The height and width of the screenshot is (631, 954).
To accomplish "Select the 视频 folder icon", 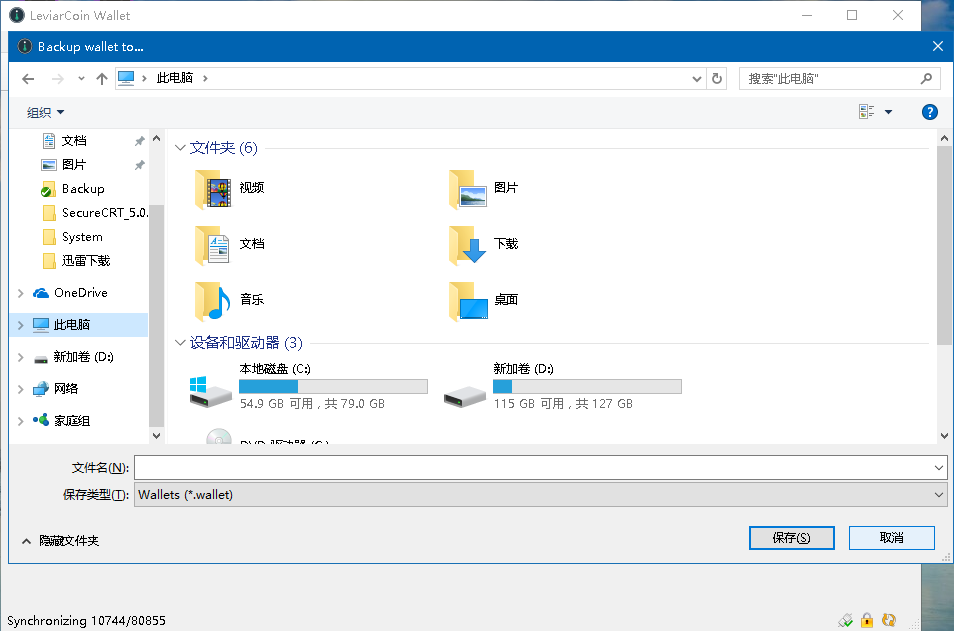I will pos(212,189).
